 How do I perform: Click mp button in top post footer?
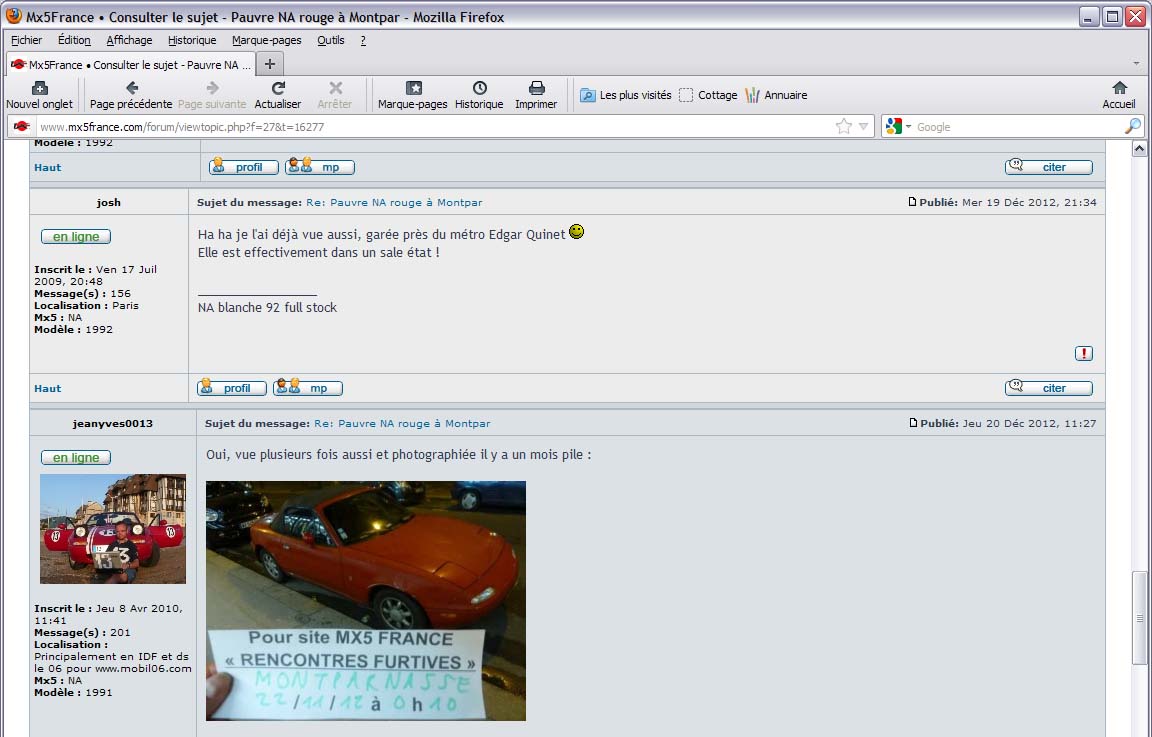[x=320, y=166]
